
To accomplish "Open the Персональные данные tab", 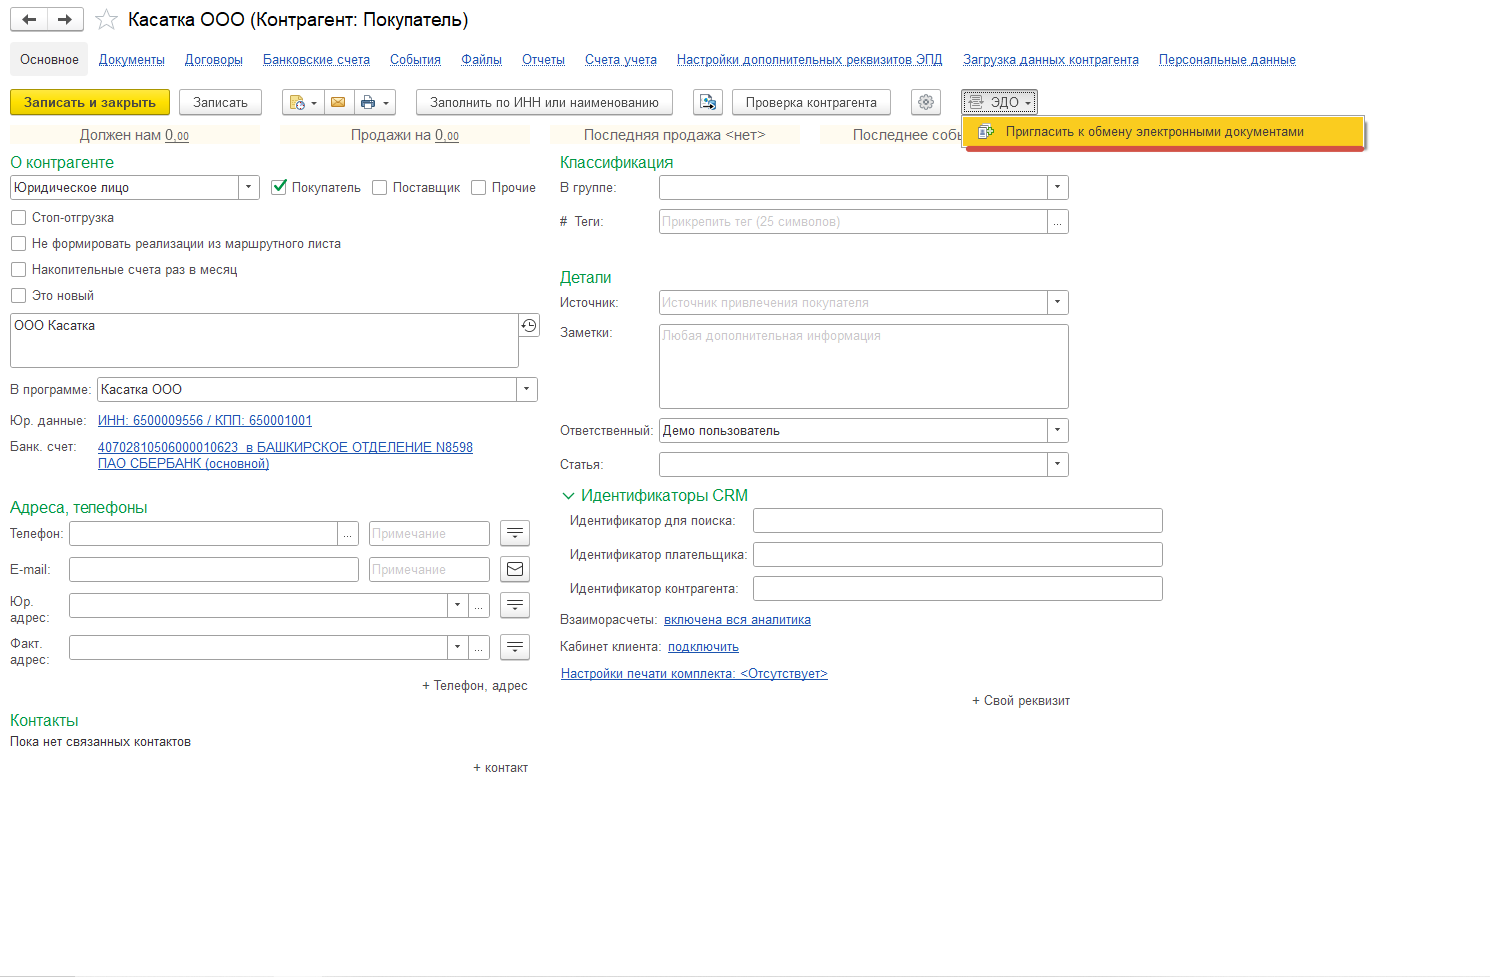I will pos(1227,60).
